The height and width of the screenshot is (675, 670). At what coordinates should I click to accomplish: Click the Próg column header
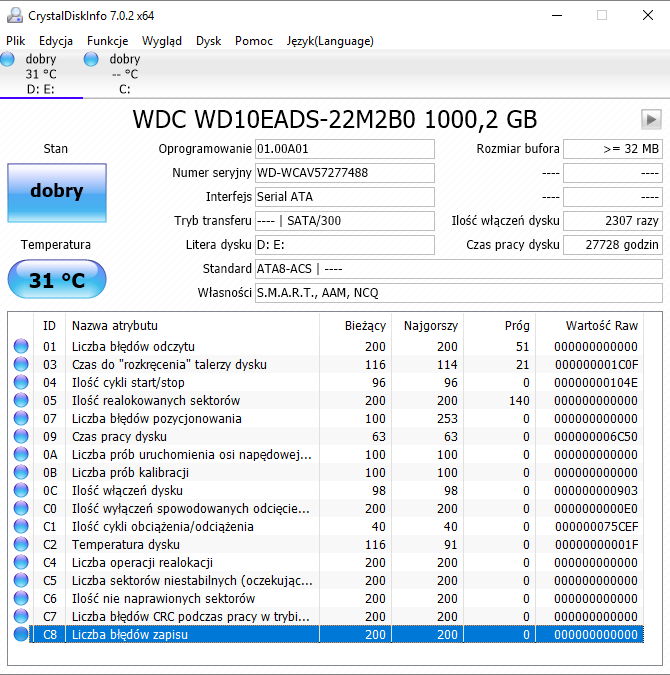499,325
